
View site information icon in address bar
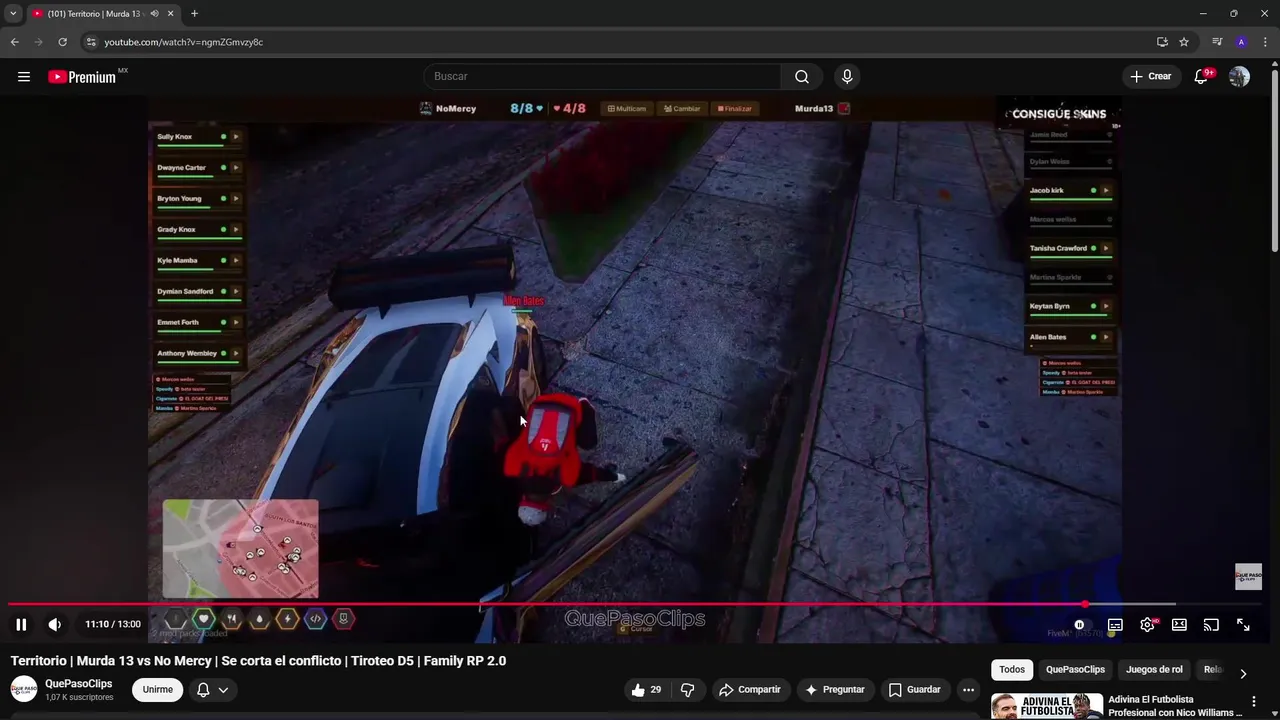(91, 42)
